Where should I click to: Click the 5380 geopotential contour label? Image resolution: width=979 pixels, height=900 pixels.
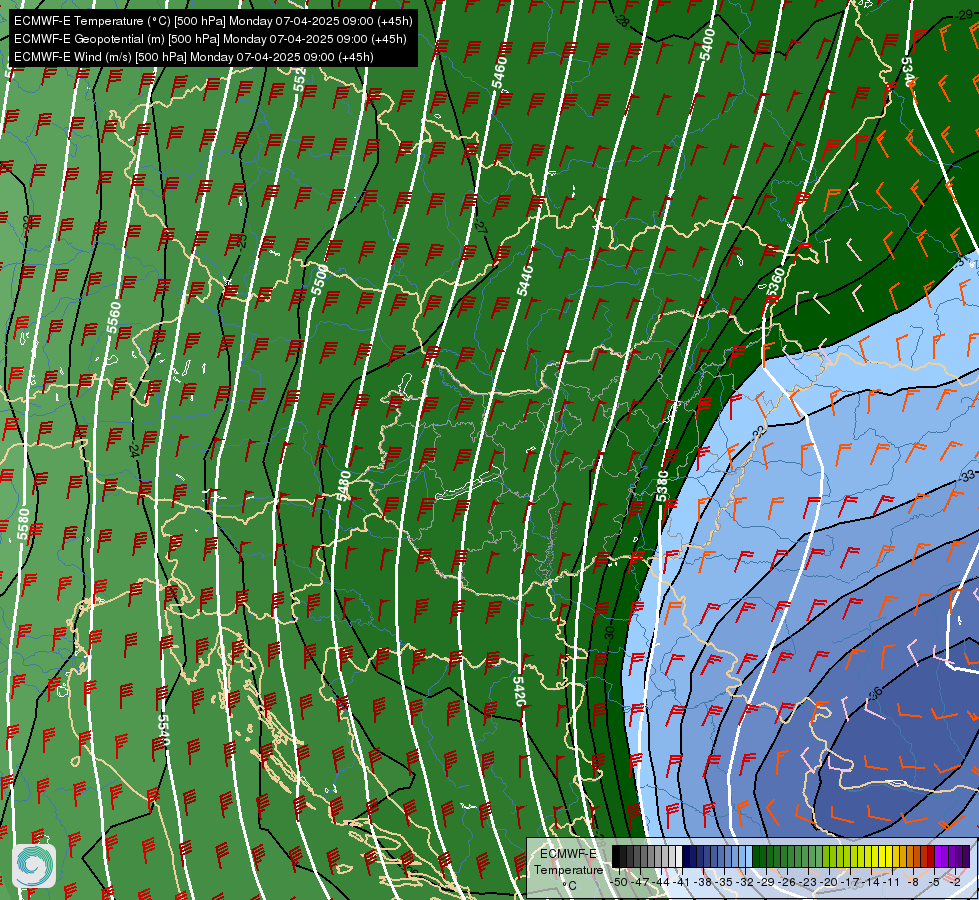point(662,486)
